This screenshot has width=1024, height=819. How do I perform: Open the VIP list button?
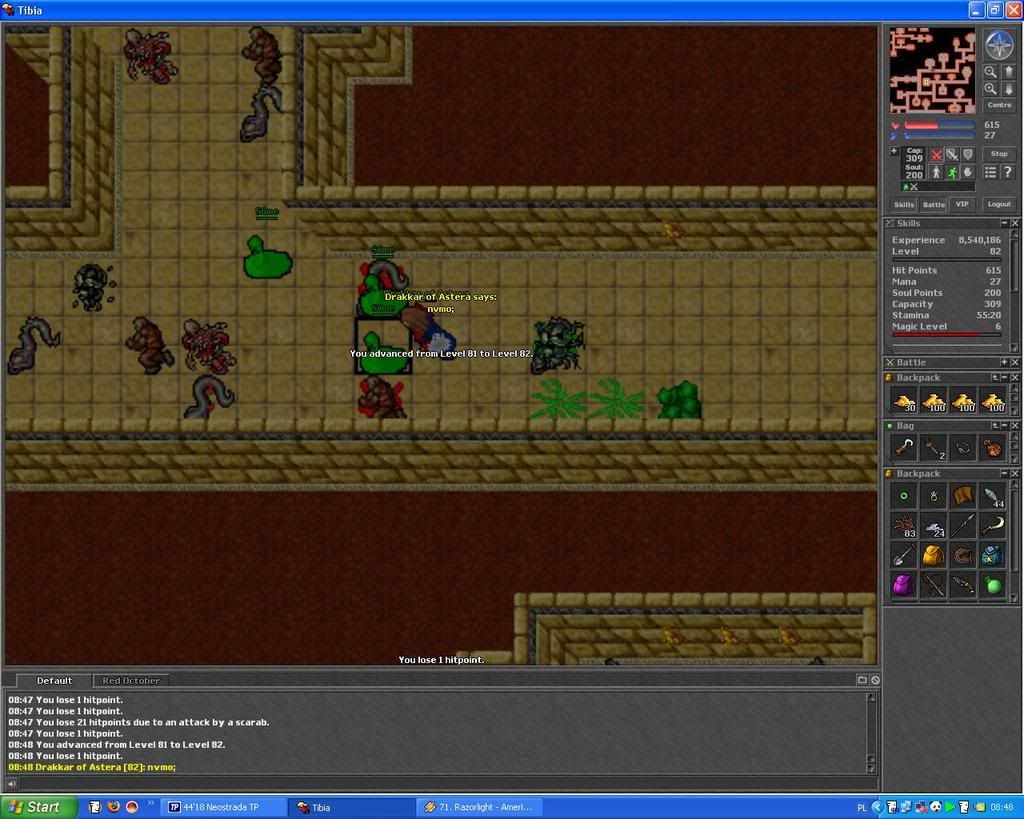(x=962, y=204)
